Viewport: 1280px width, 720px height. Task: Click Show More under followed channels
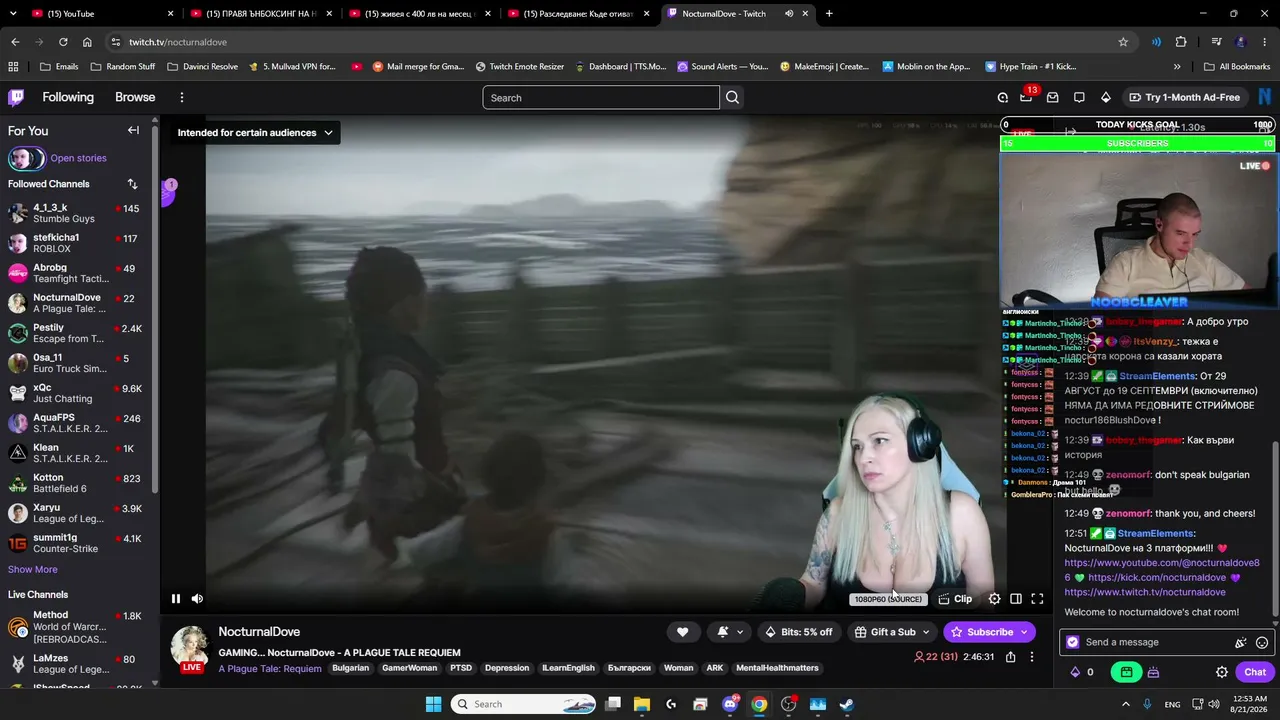(33, 569)
